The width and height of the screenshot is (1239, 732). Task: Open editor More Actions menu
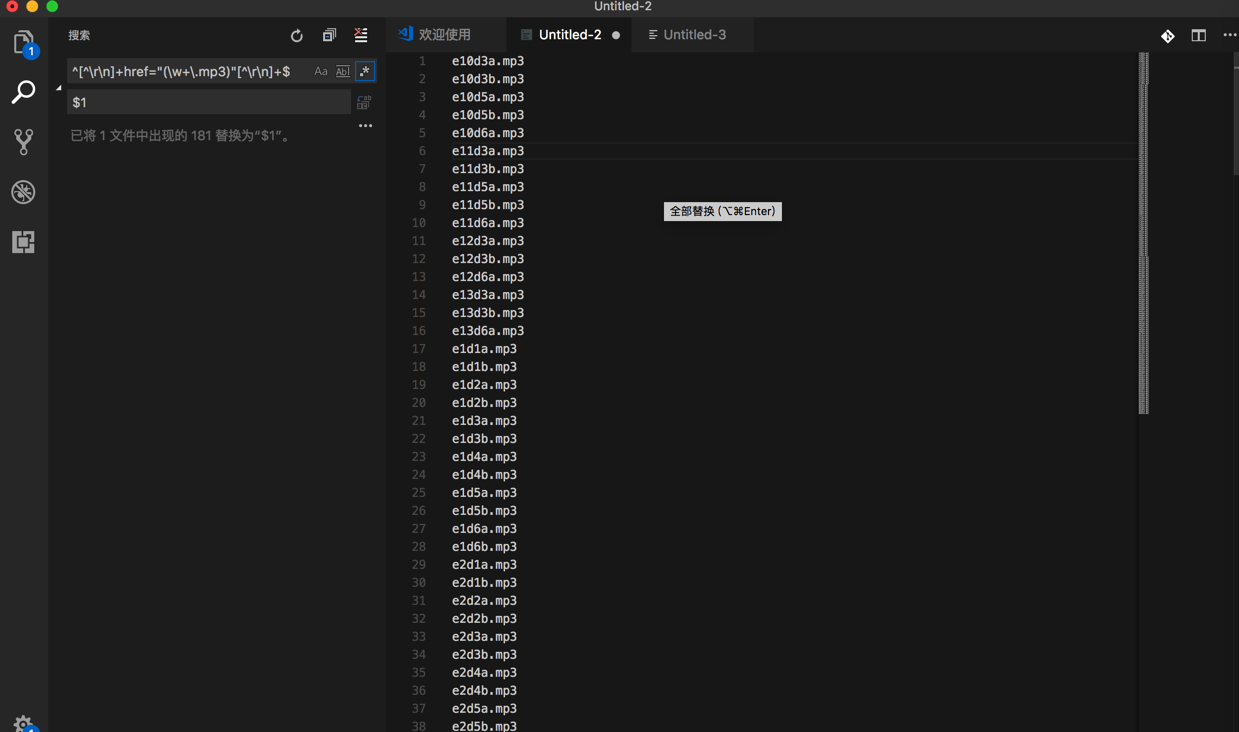(x=1229, y=35)
